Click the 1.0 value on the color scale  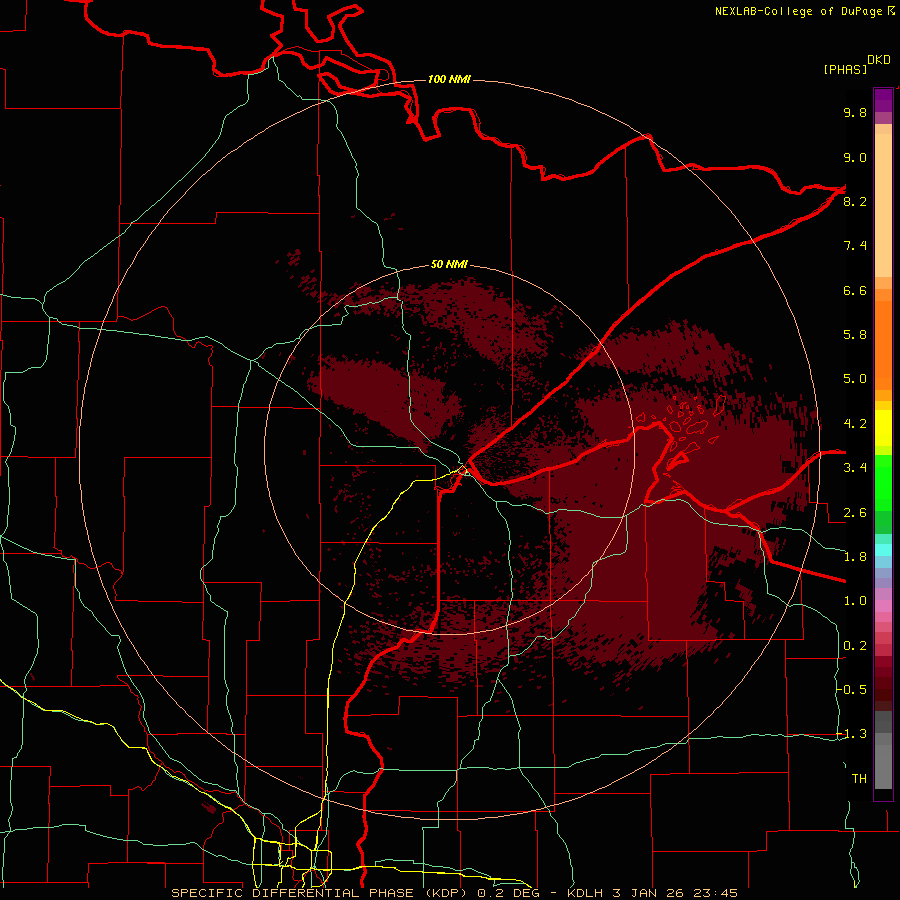point(855,601)
